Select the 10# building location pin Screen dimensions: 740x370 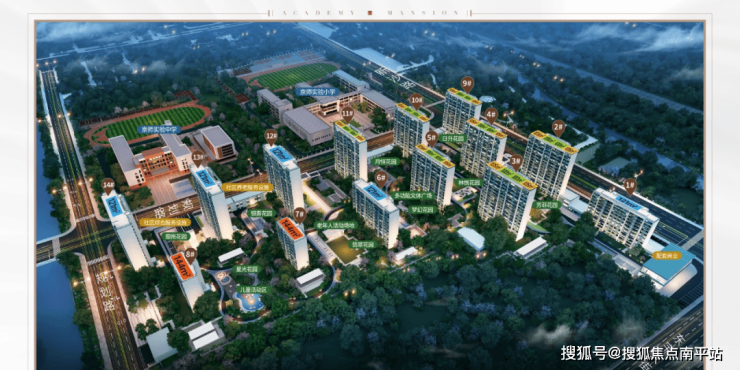point(416,101)
